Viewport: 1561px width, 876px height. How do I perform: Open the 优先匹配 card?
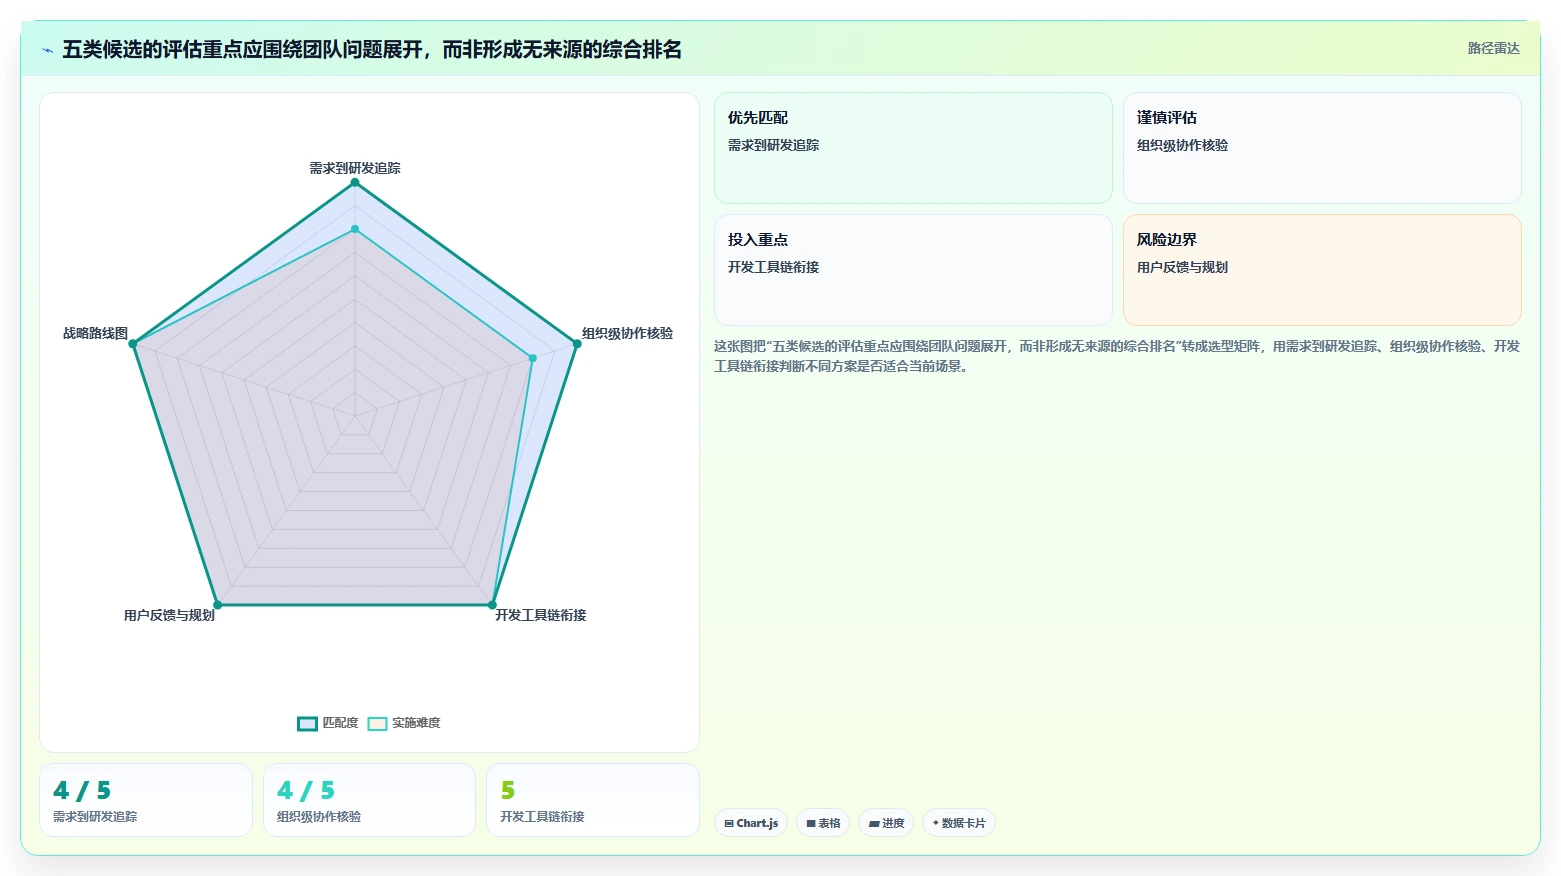[x=913, y=148]
